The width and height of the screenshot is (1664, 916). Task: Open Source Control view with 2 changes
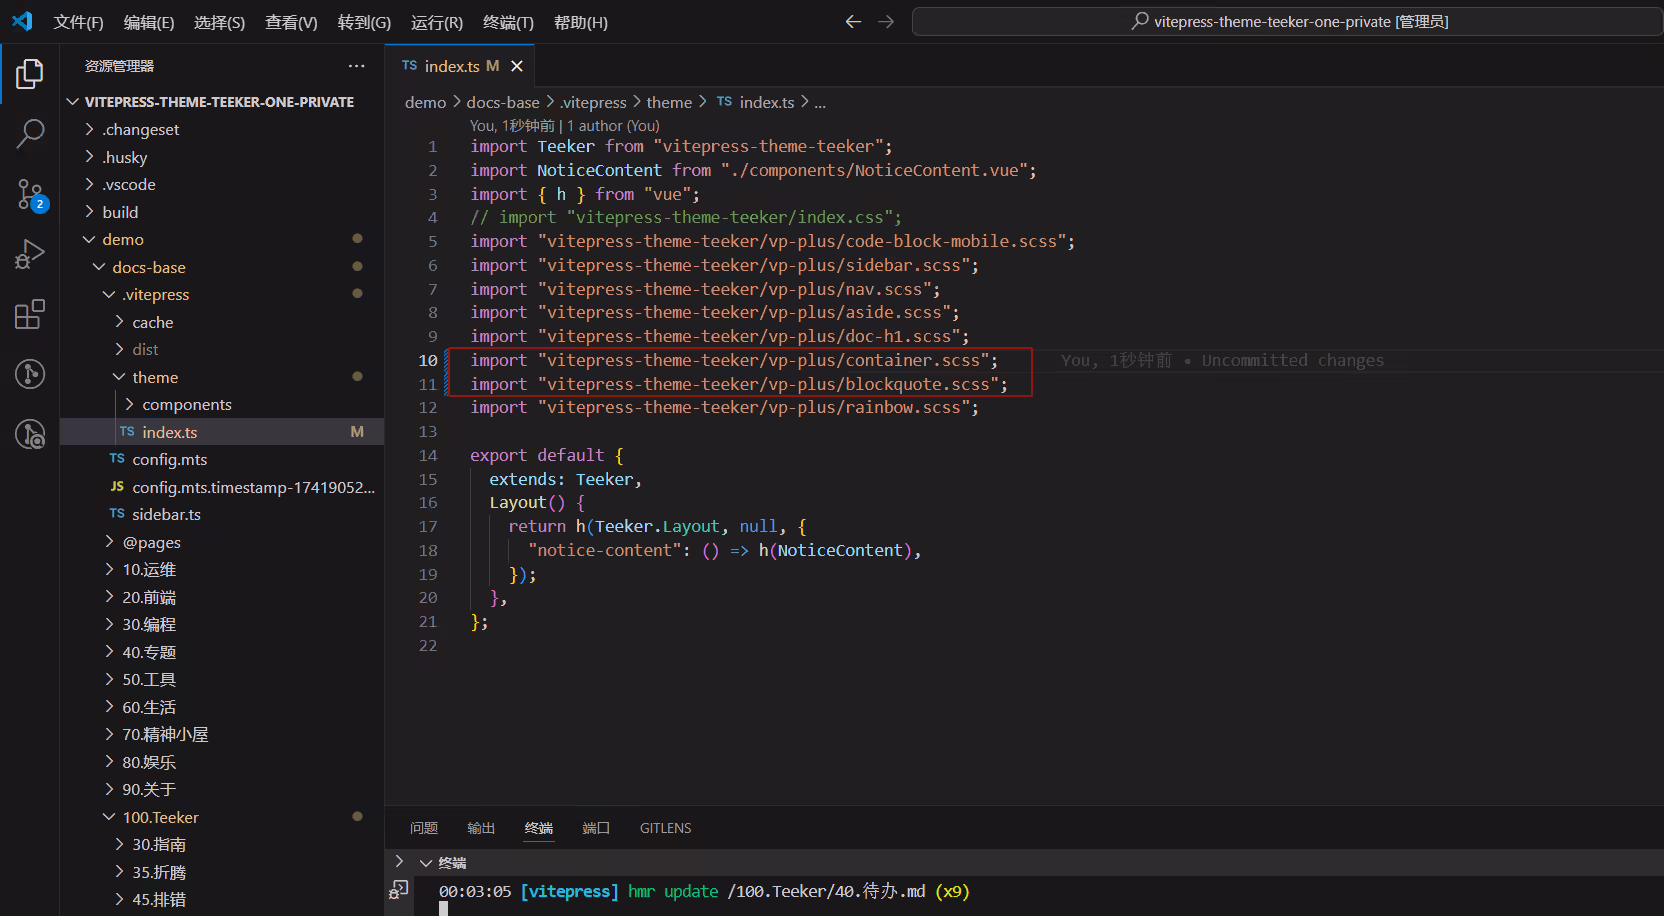click(x=30, y=194)
